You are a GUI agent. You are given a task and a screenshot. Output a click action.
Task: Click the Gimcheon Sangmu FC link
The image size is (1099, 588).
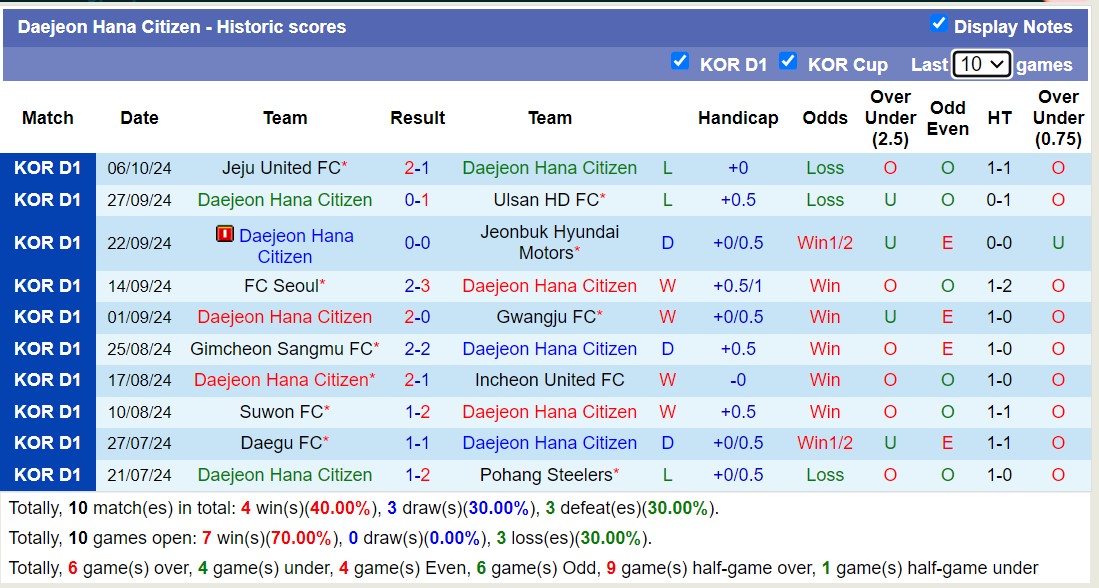283,349
